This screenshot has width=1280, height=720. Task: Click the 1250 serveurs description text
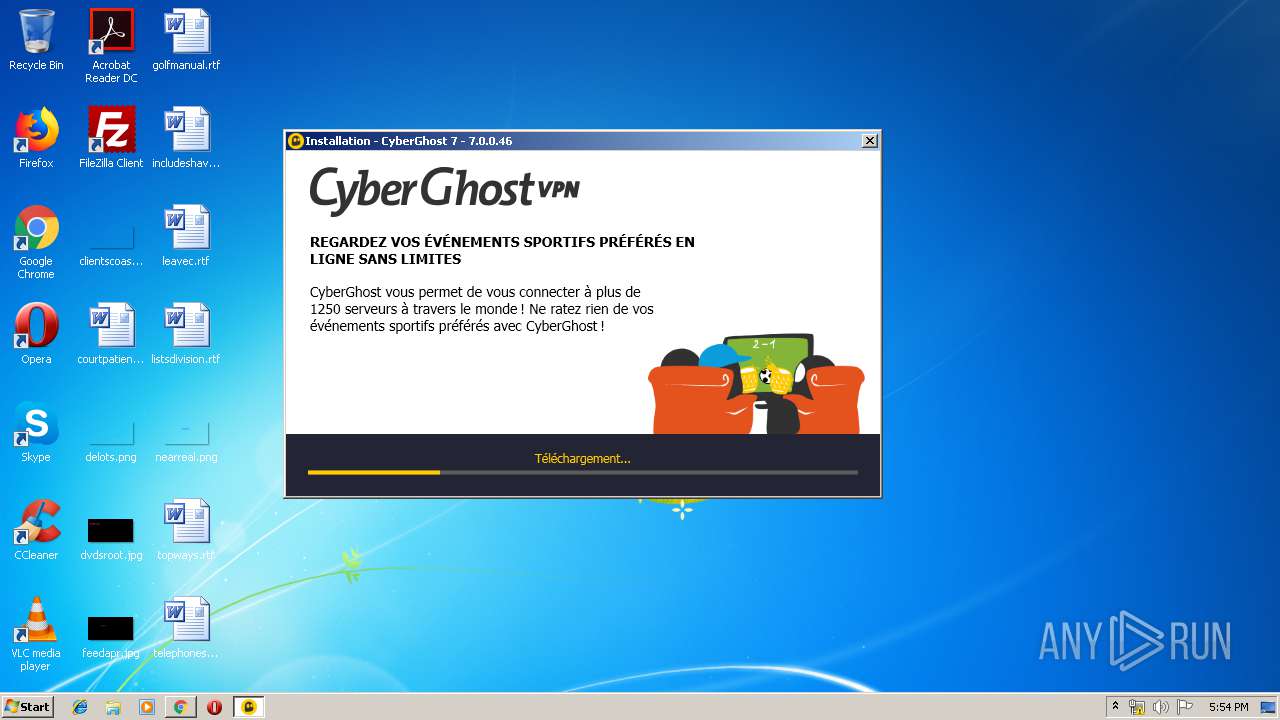pyautogui.click(x=482, y=309)
